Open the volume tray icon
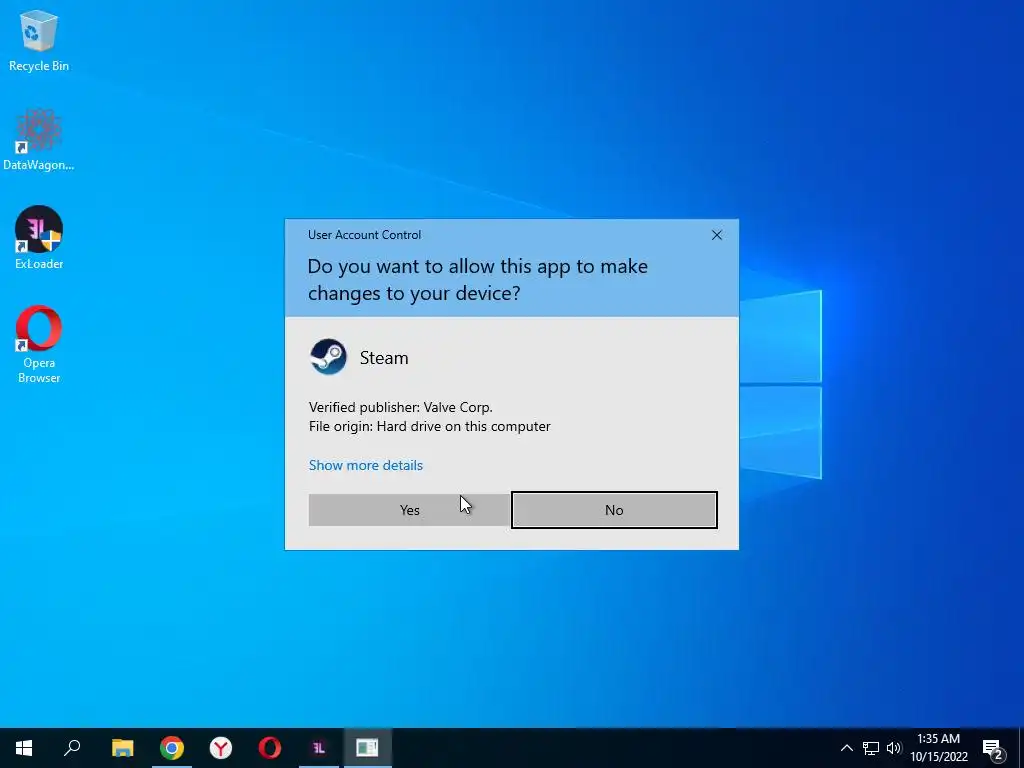The width and height of the screenshot is (1024, 768). point(894,748)
